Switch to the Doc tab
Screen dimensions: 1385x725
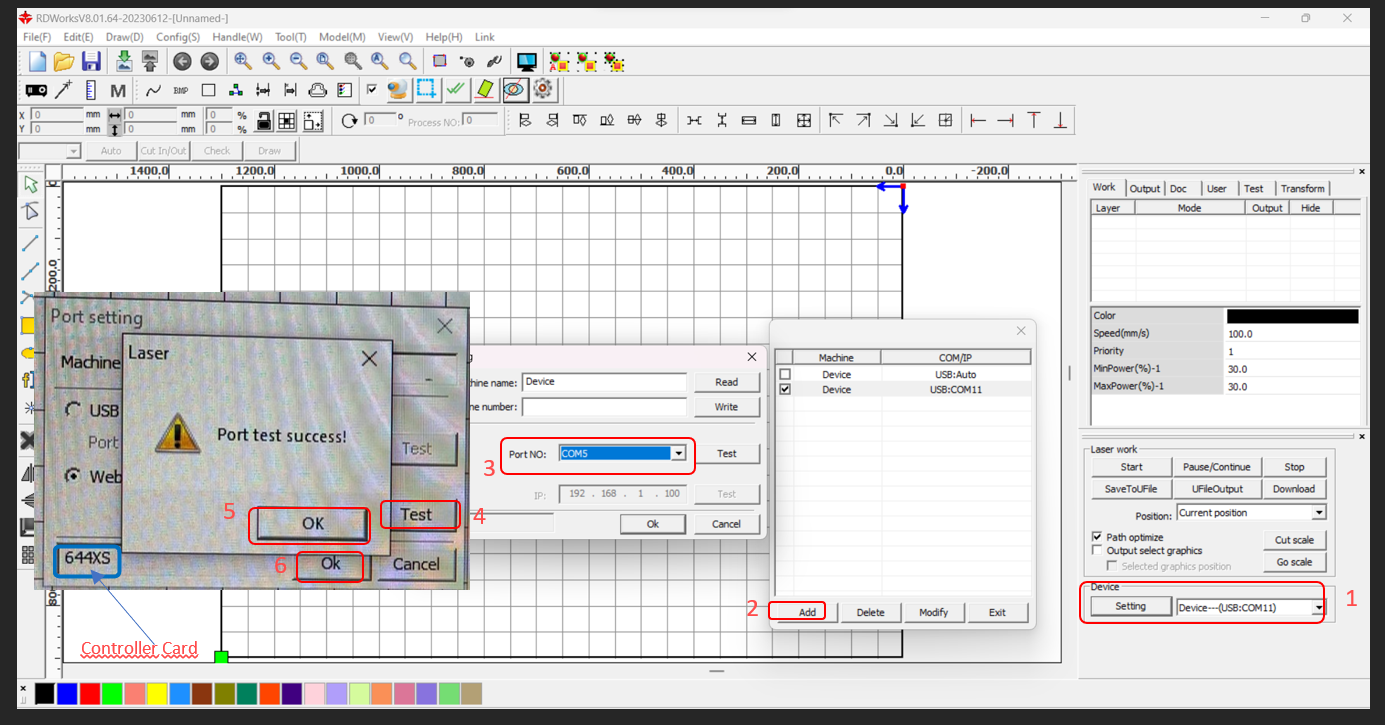coord(1178,188)
